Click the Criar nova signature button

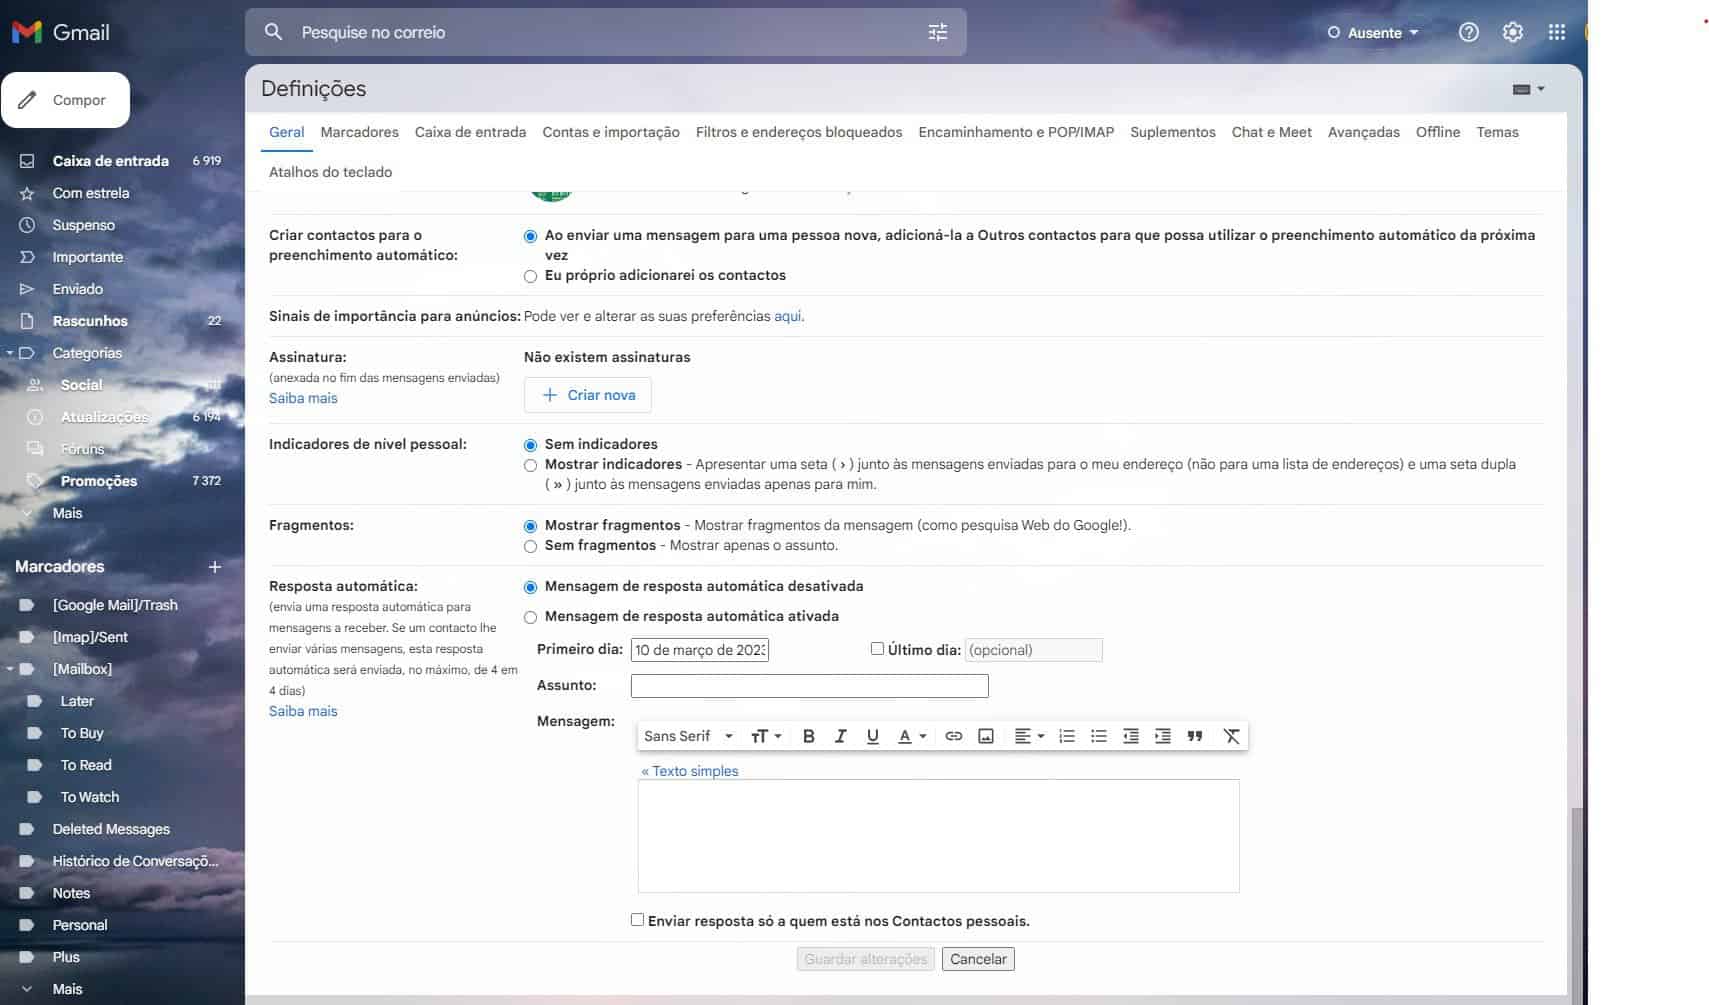pos(587,395)
